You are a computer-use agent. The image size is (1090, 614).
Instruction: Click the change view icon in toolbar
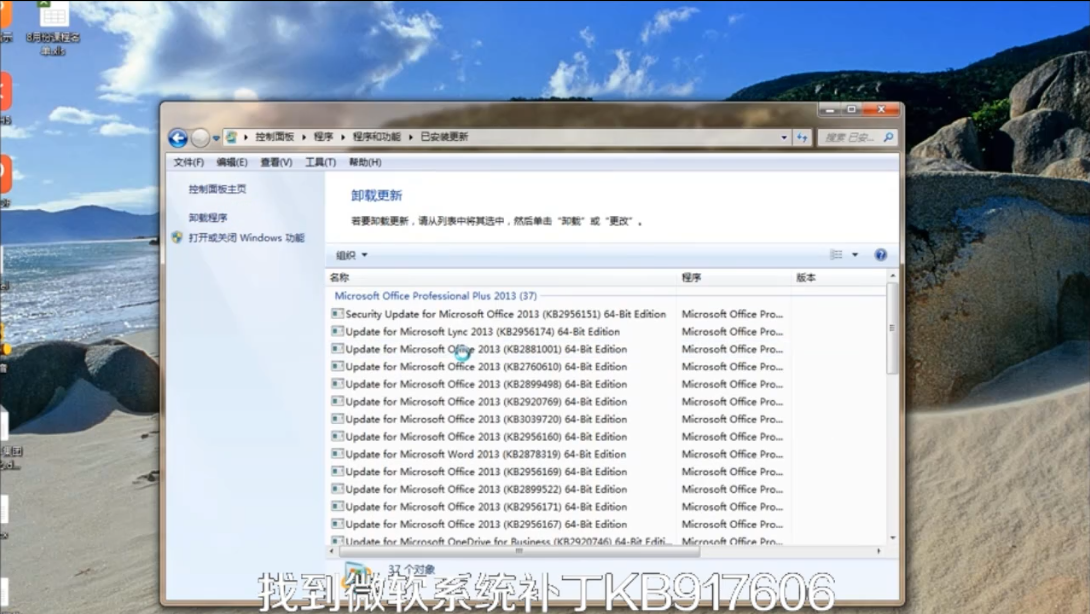pyautogui.click(x=836, y=255)
